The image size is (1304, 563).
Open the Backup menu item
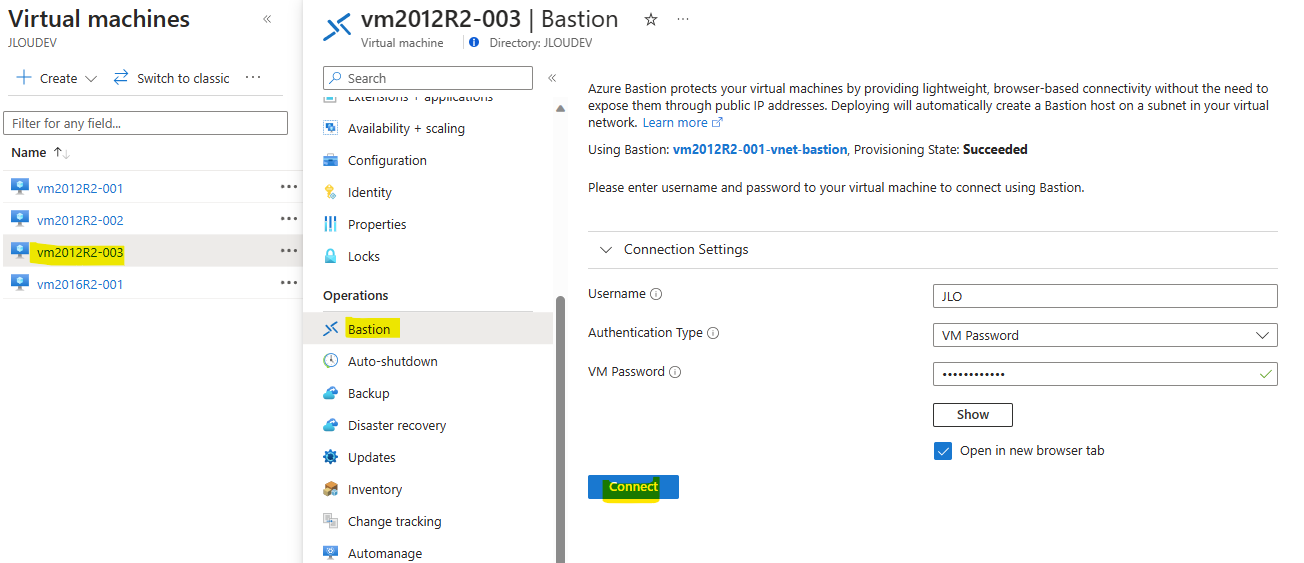tap(369, 393)
